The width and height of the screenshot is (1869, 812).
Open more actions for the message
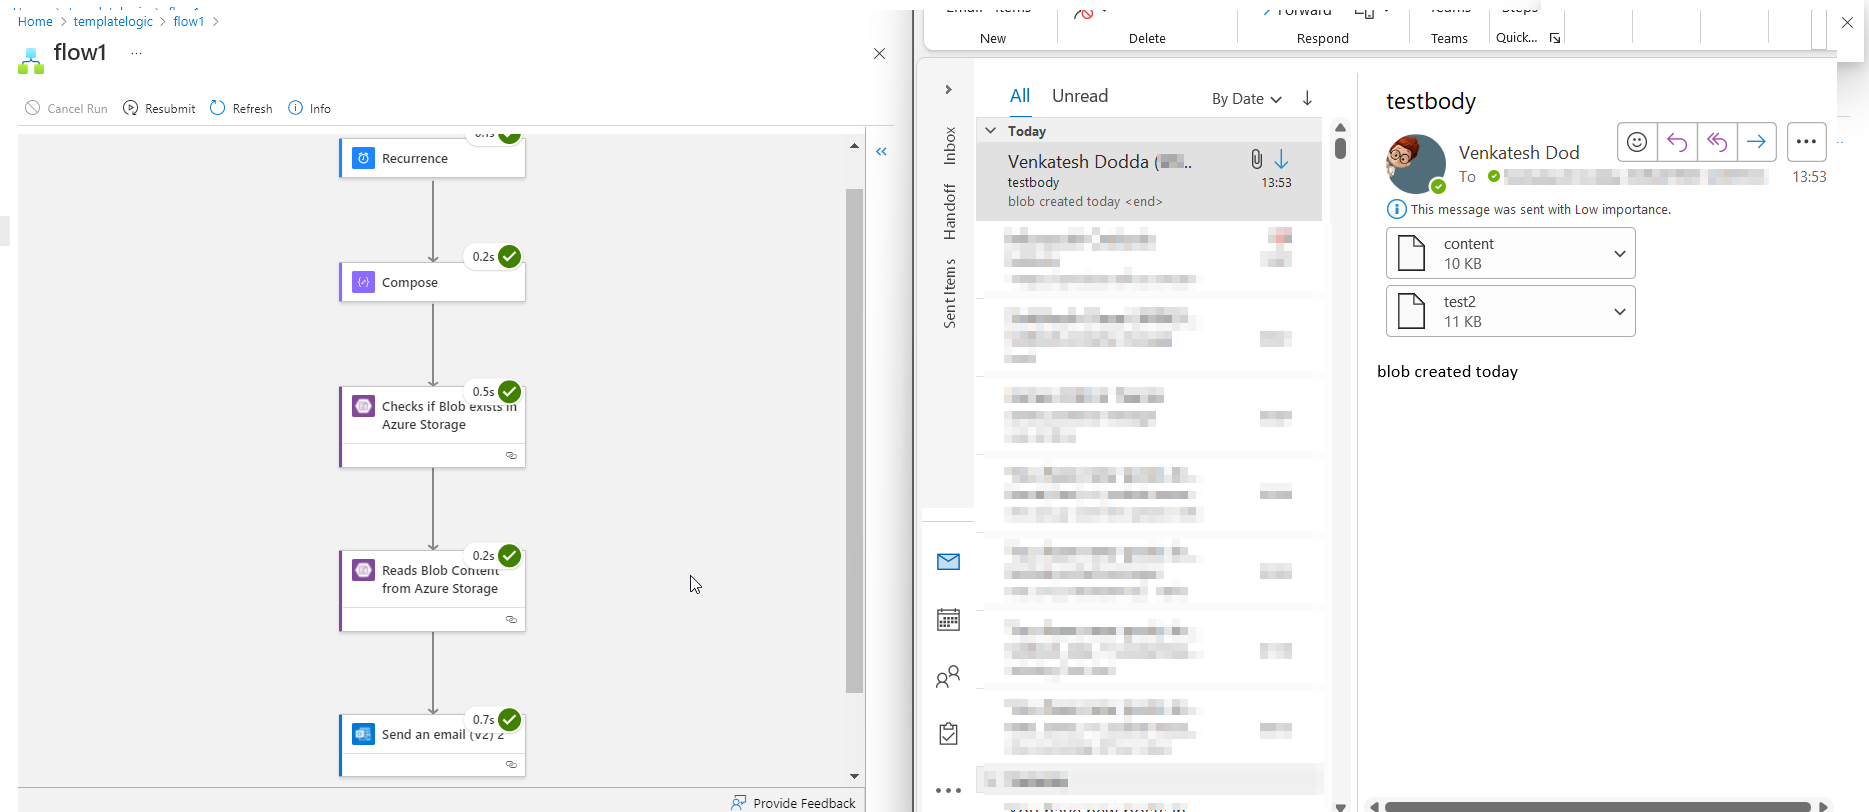click(x=1806, y=142)
